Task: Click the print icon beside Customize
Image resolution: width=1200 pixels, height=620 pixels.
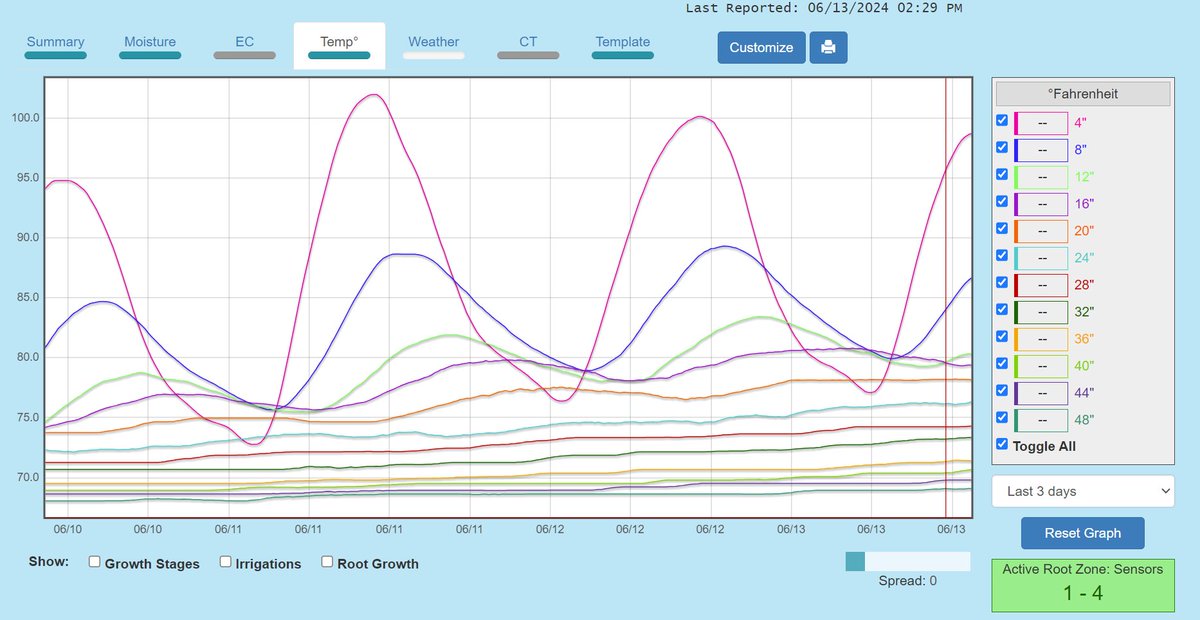Action: (x=828, y=47)
